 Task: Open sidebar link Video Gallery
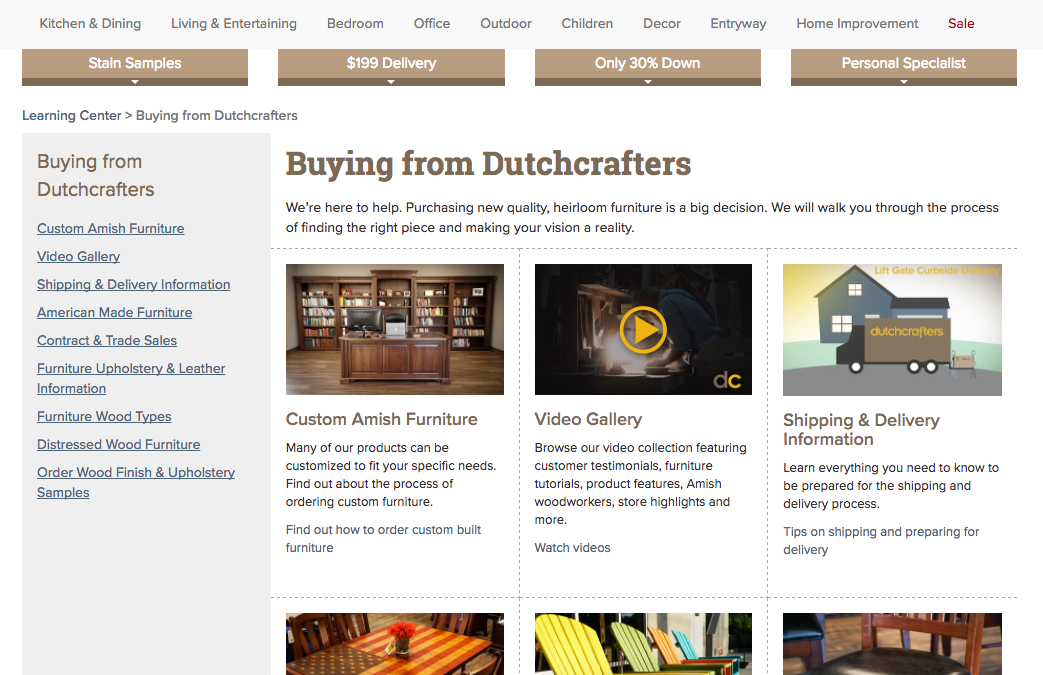pyautogui.click(x=78, y=256)
